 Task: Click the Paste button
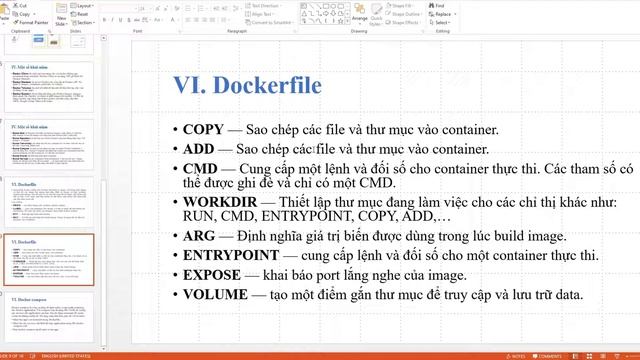4,13
